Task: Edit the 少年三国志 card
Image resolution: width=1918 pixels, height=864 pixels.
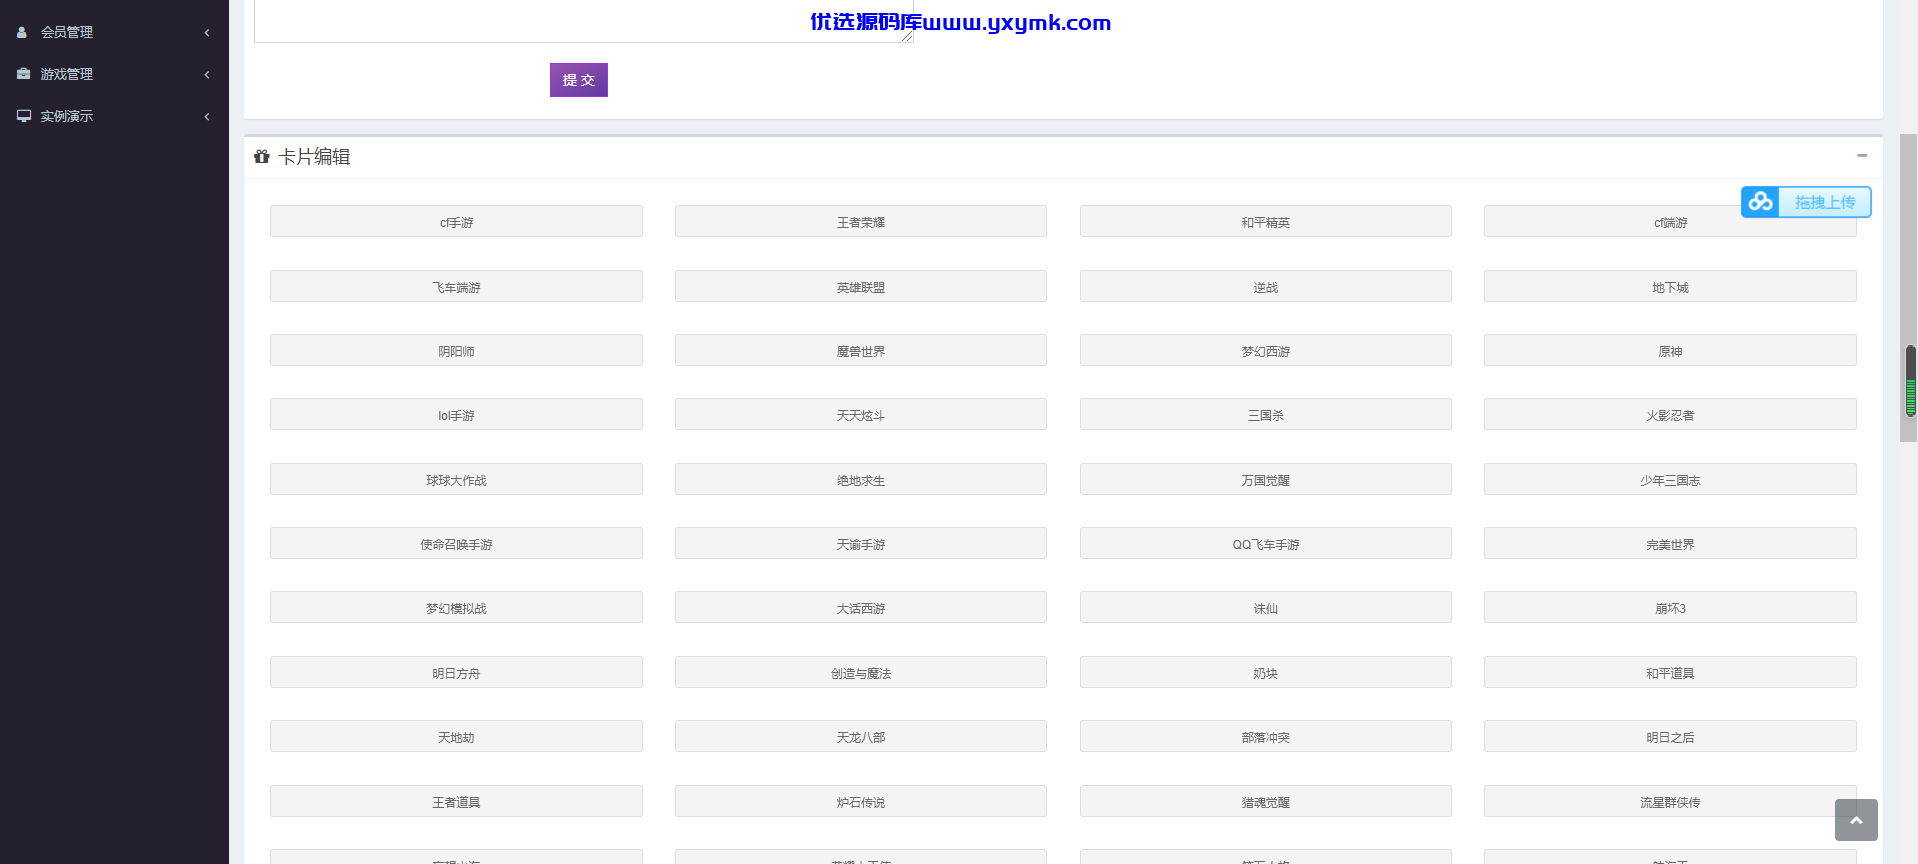Action: (1670, 480)
